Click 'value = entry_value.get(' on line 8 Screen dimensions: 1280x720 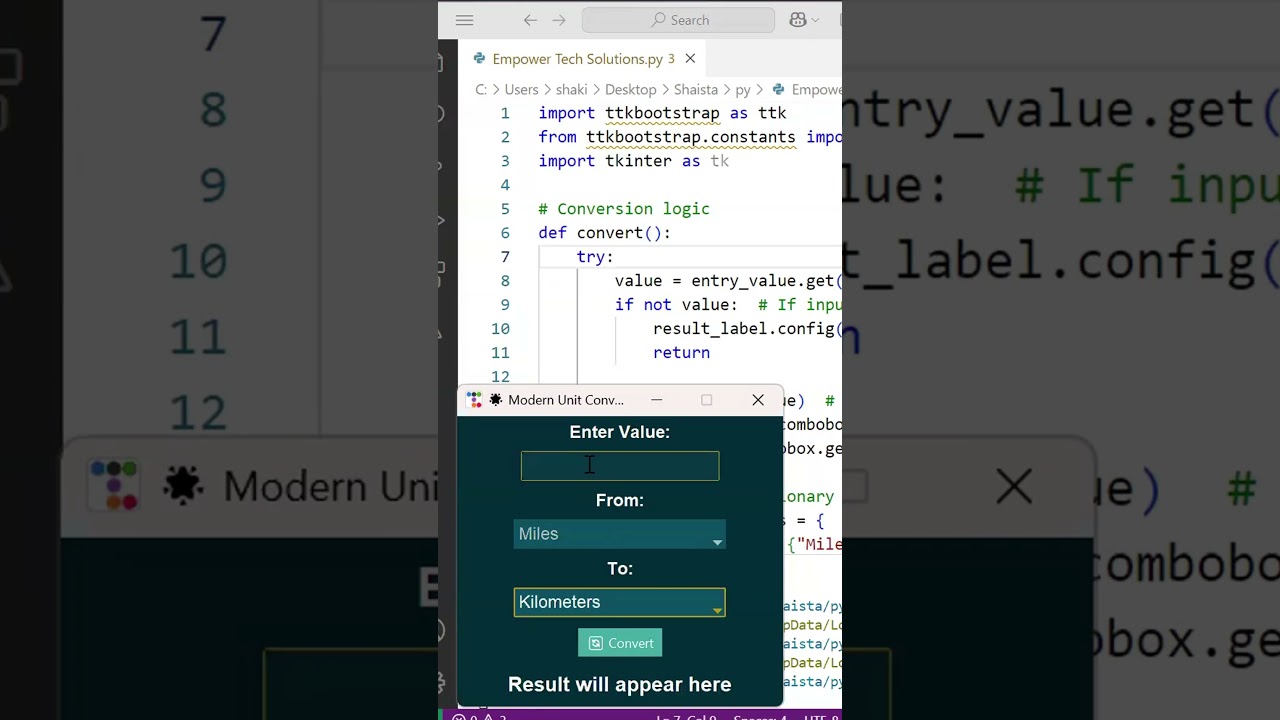pos(728,281)
